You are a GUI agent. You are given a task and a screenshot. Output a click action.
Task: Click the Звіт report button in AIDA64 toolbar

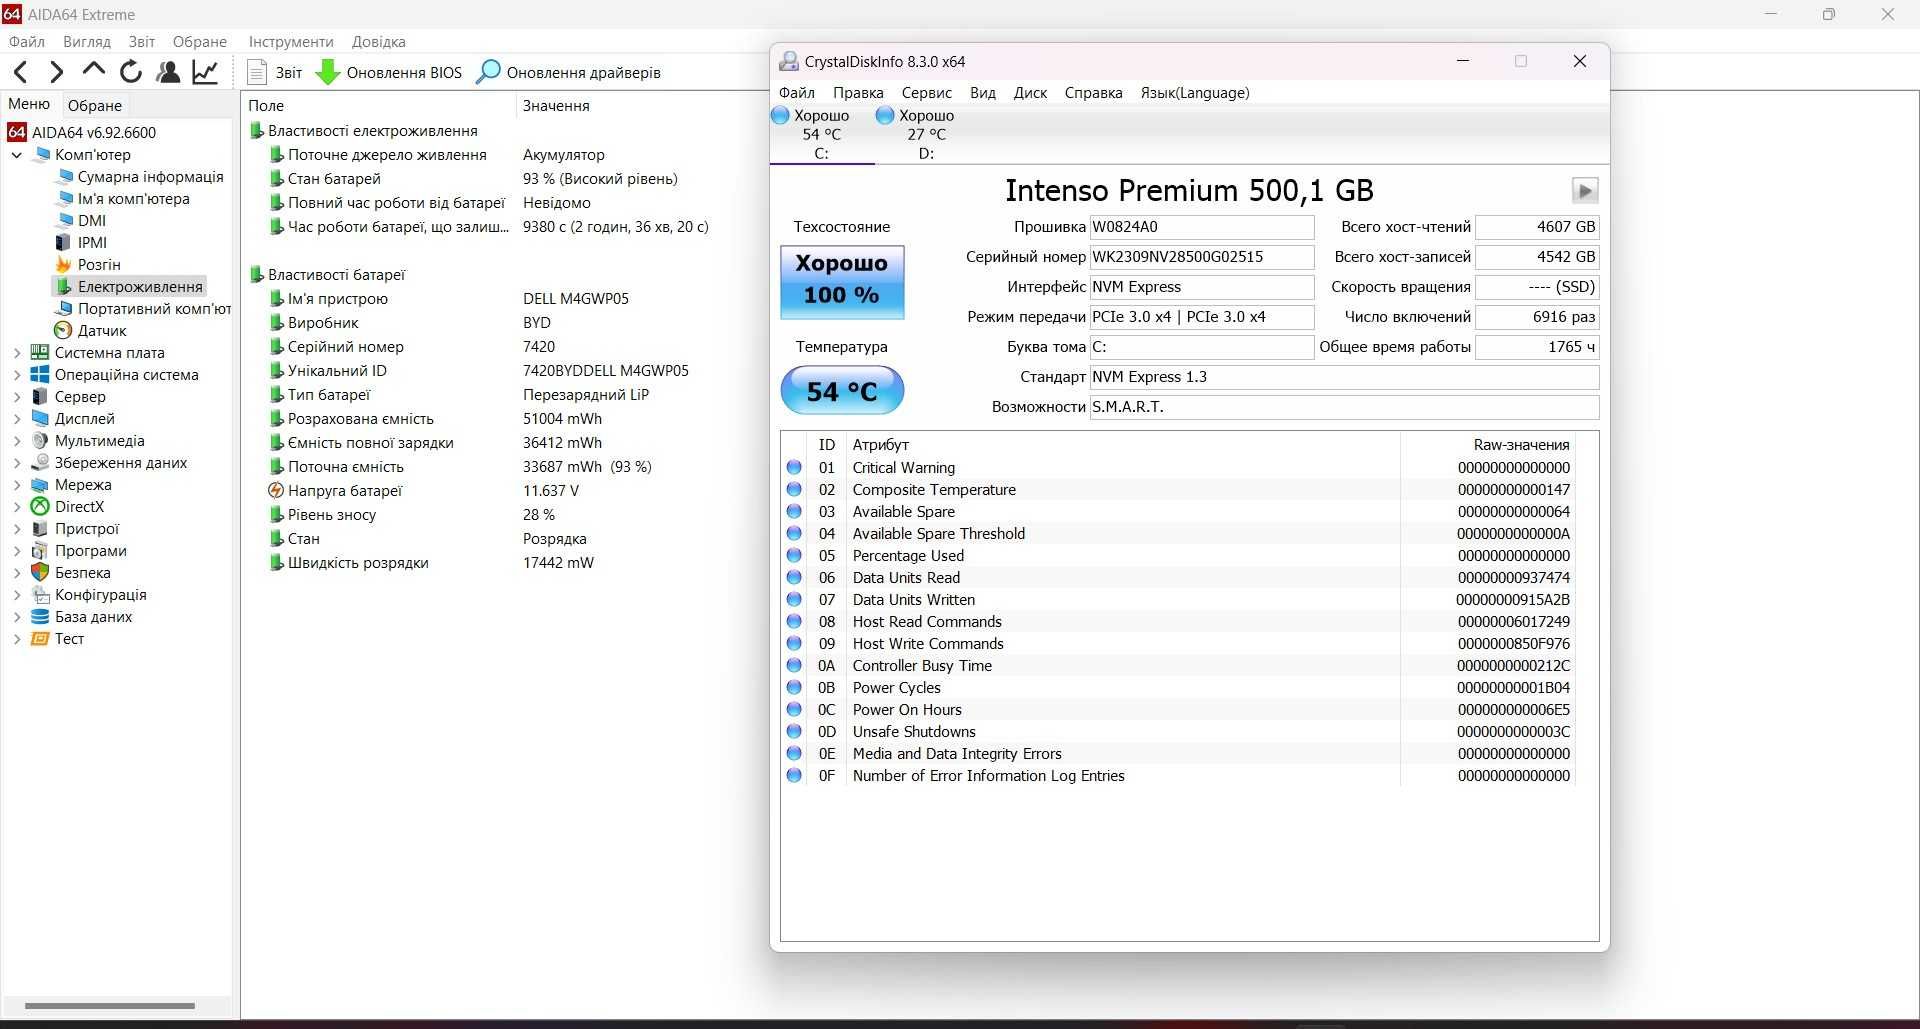pyautogui.click(x=275, y=72)
